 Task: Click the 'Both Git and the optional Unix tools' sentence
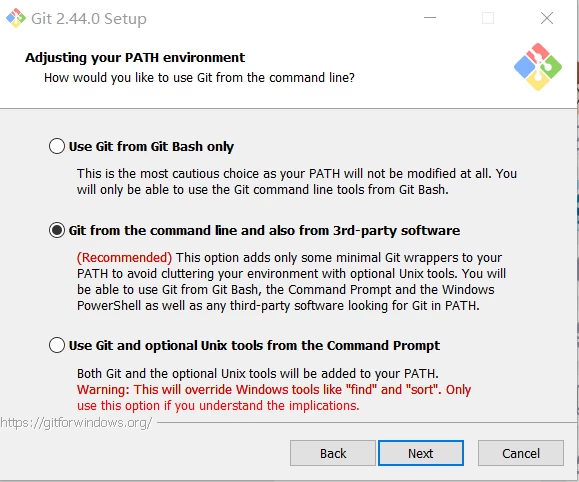click(x=258, y=373)
